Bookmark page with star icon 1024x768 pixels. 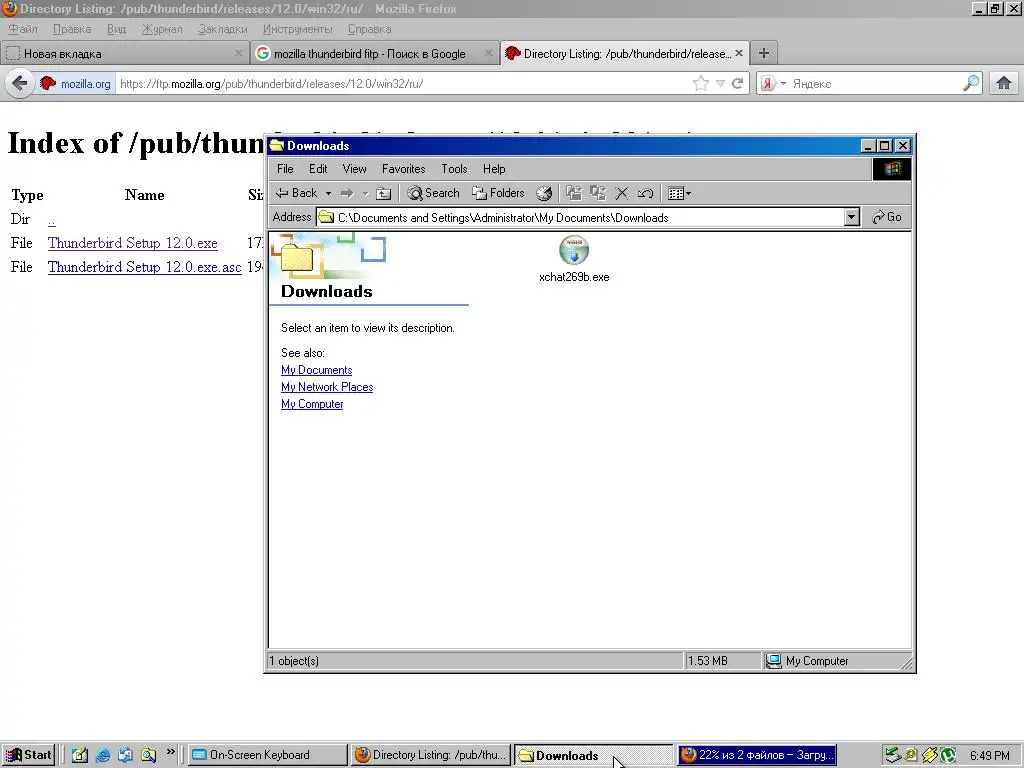(x=701, y=84)
